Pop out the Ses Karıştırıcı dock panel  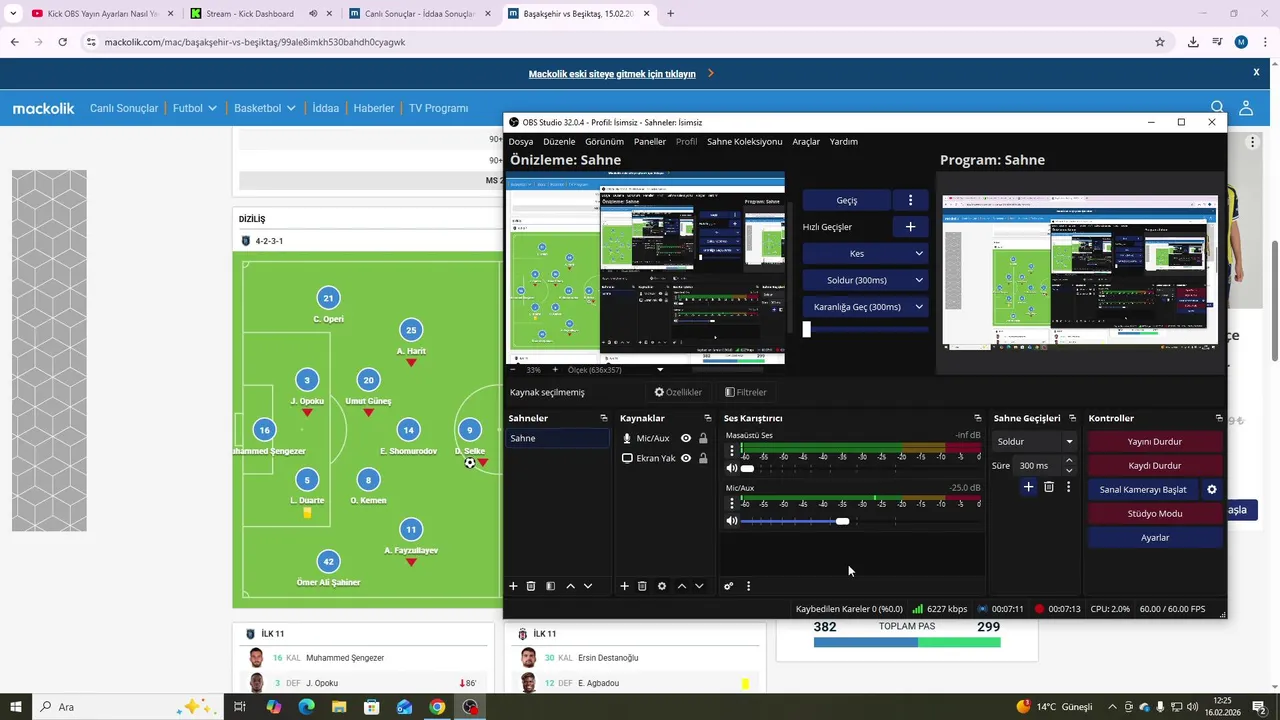tap(977, 418)
